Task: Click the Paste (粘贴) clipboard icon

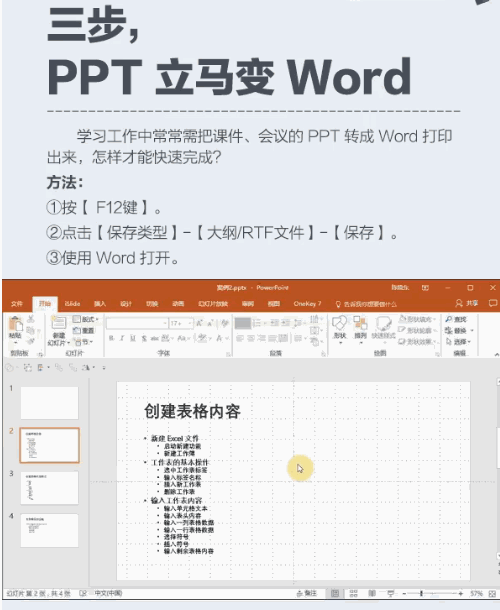Action: pos(15,324)
